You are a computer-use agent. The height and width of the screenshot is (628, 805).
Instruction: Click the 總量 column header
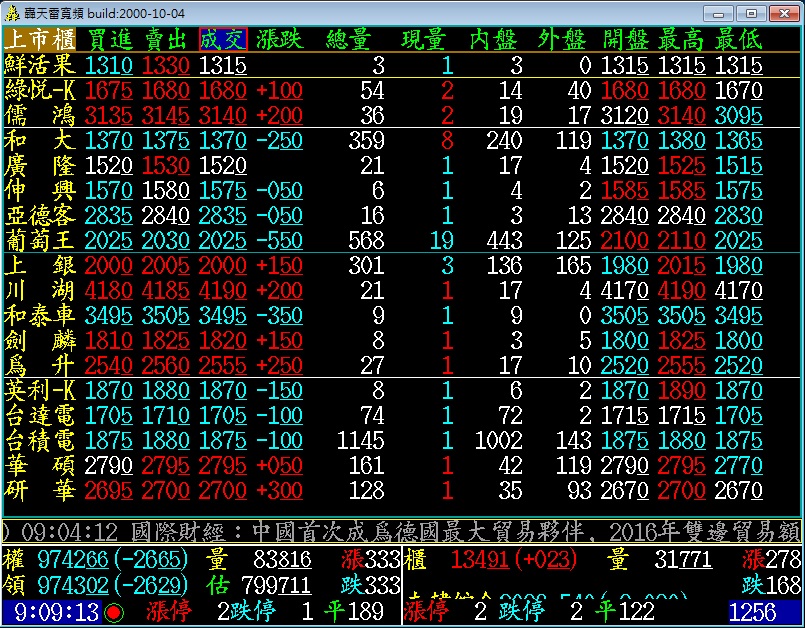[348, 40]
